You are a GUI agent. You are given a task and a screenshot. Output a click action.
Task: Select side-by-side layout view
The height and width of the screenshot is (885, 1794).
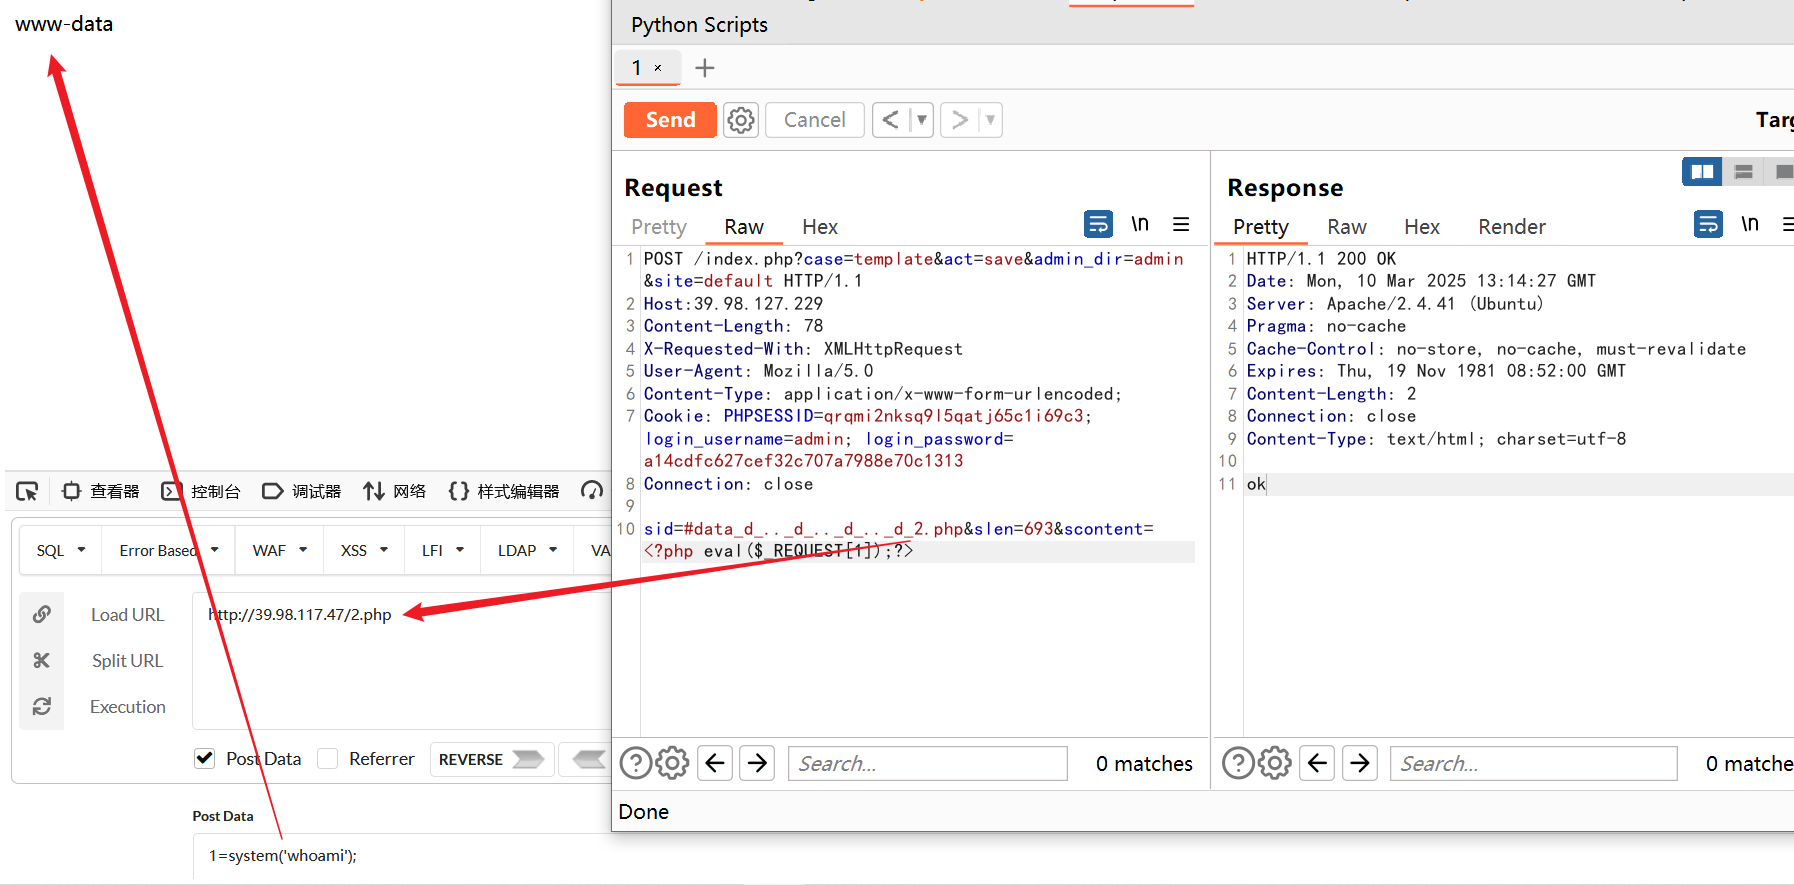[x=1702, y=172]
